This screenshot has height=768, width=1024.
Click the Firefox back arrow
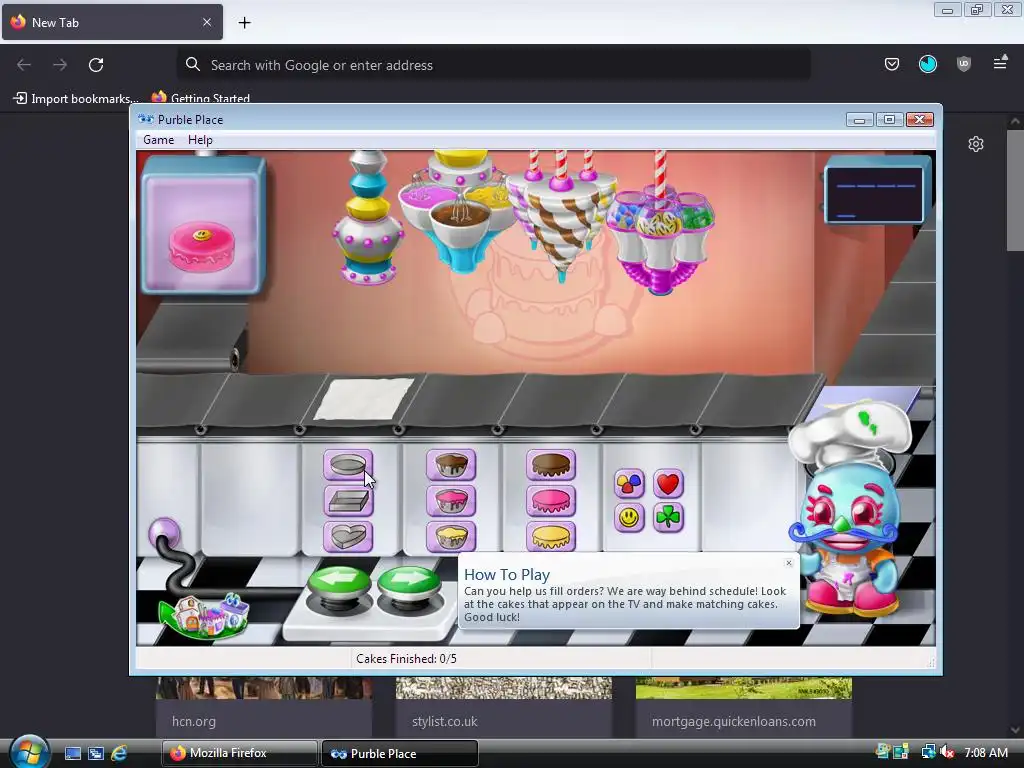tap(24, 65)
